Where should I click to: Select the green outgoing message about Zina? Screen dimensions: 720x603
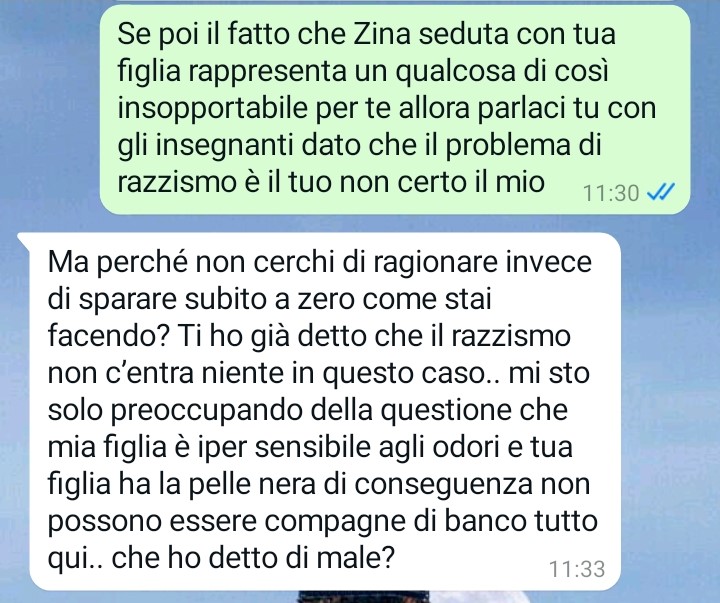(x=395, y=109)
